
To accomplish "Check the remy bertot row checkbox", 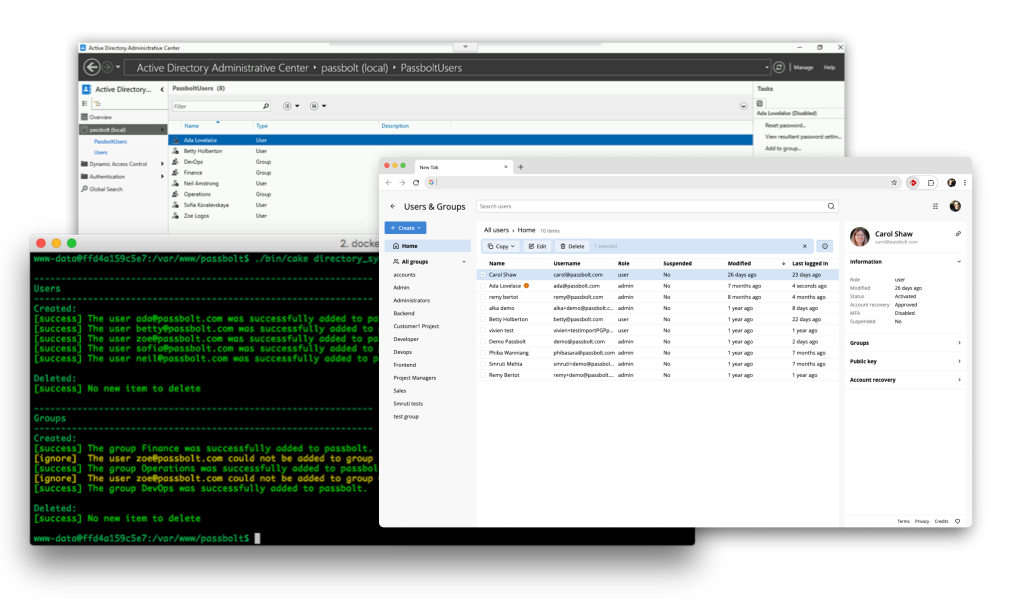I will pos(482,297).
